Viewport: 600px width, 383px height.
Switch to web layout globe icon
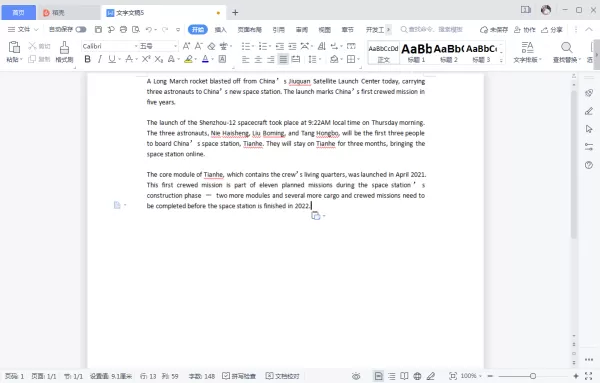pos(417,376)
